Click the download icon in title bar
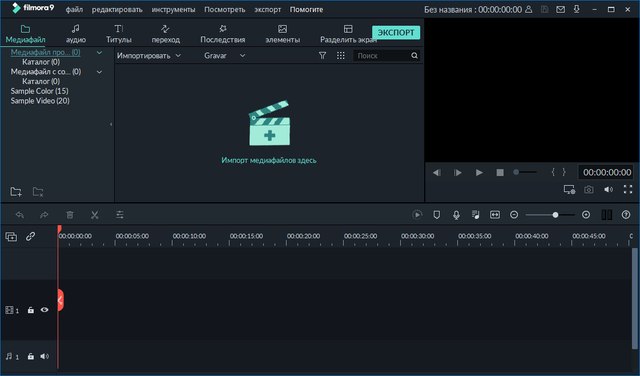Viewport: 640px width, 376px height. (x=576, y=9)
